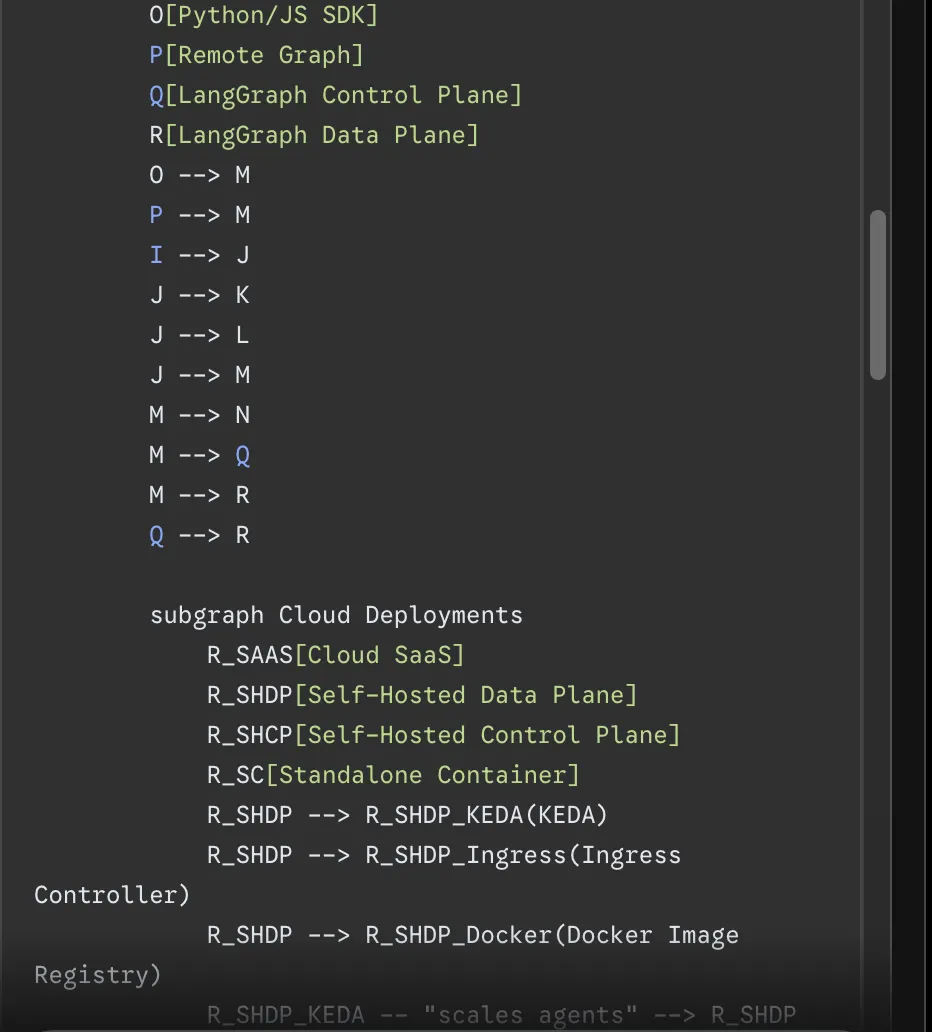Place cursor on 'M --> Q' line
Screen dimensions: 932x1032
(200, 455)
